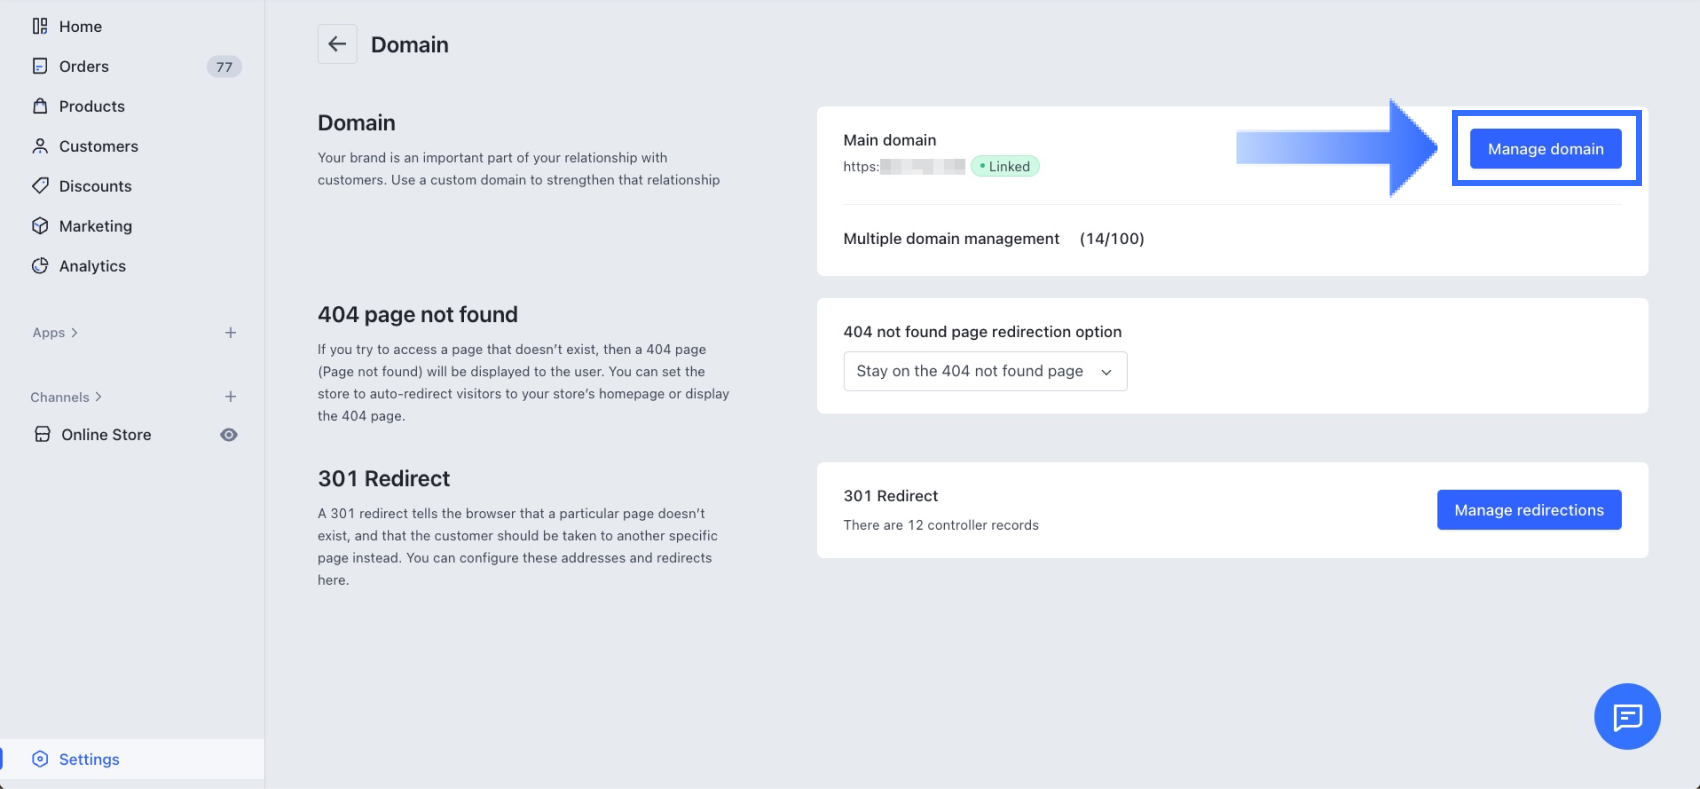Go back using the arrow button
This screenshot has width=1700, height=789.
coord(337,44)
